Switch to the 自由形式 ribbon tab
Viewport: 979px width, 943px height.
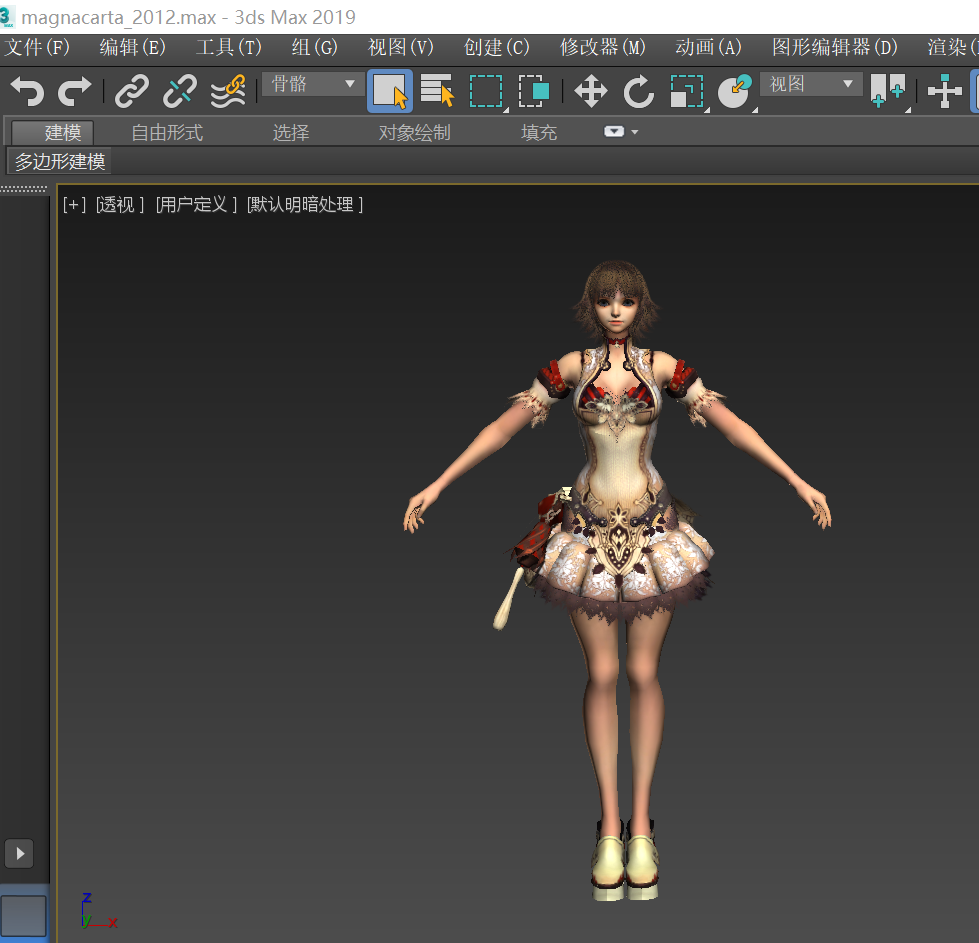pyautogui.click(x=167, y=132)
